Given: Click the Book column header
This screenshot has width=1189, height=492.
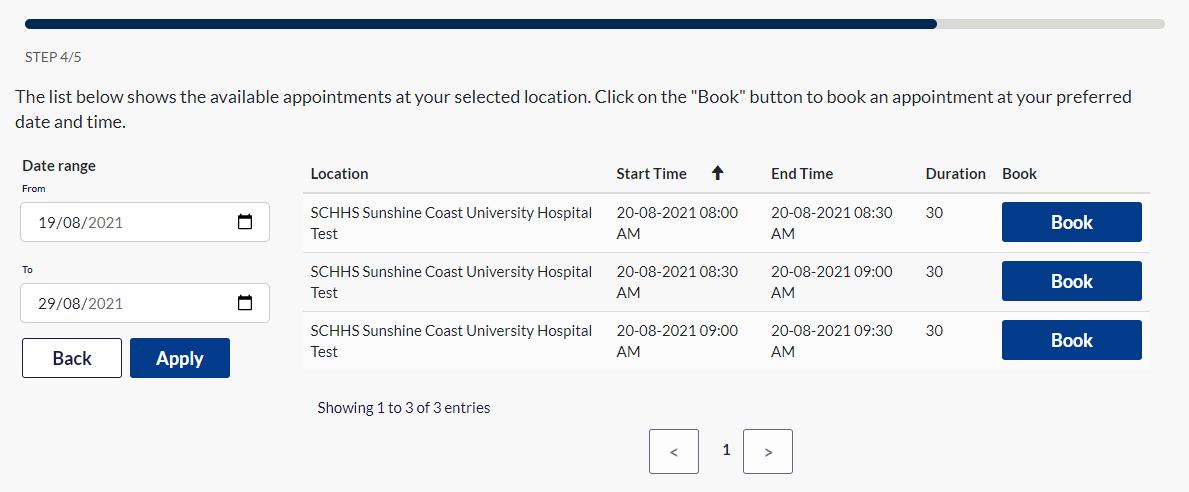Looking at the screenshot, I should (x=1019, y=173).
